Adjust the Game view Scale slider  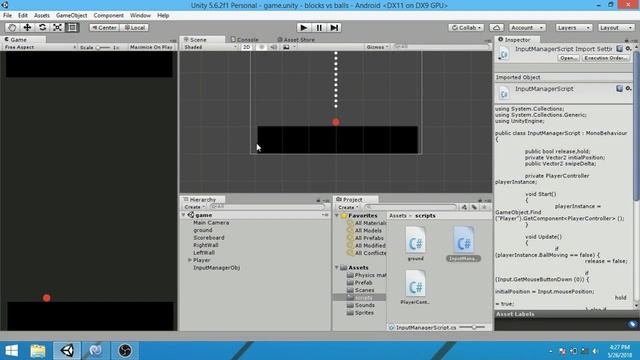(102, 47)
